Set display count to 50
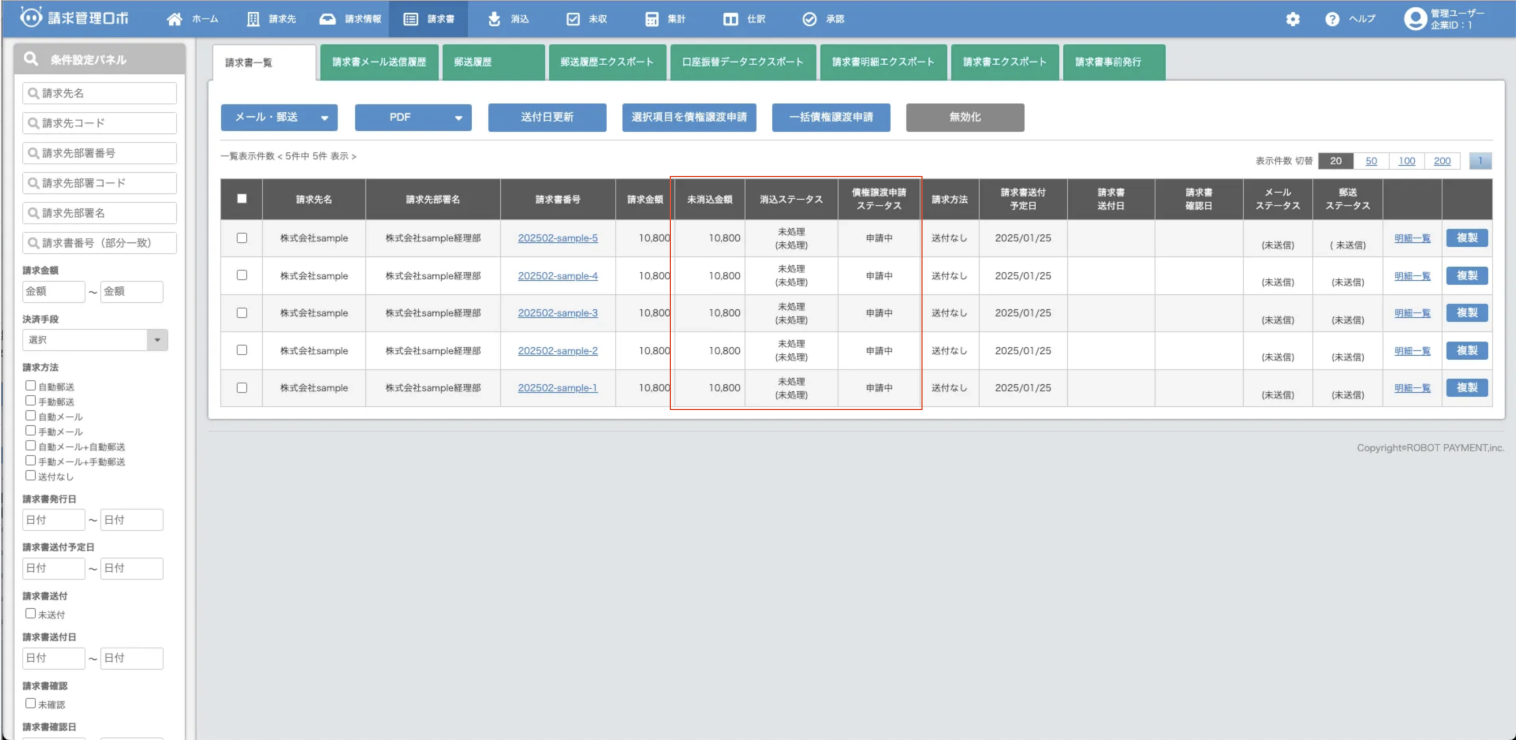Image resolution: width=1516 pixels, height=740 pixels. pyautogui.click(x=1371, y=161)
